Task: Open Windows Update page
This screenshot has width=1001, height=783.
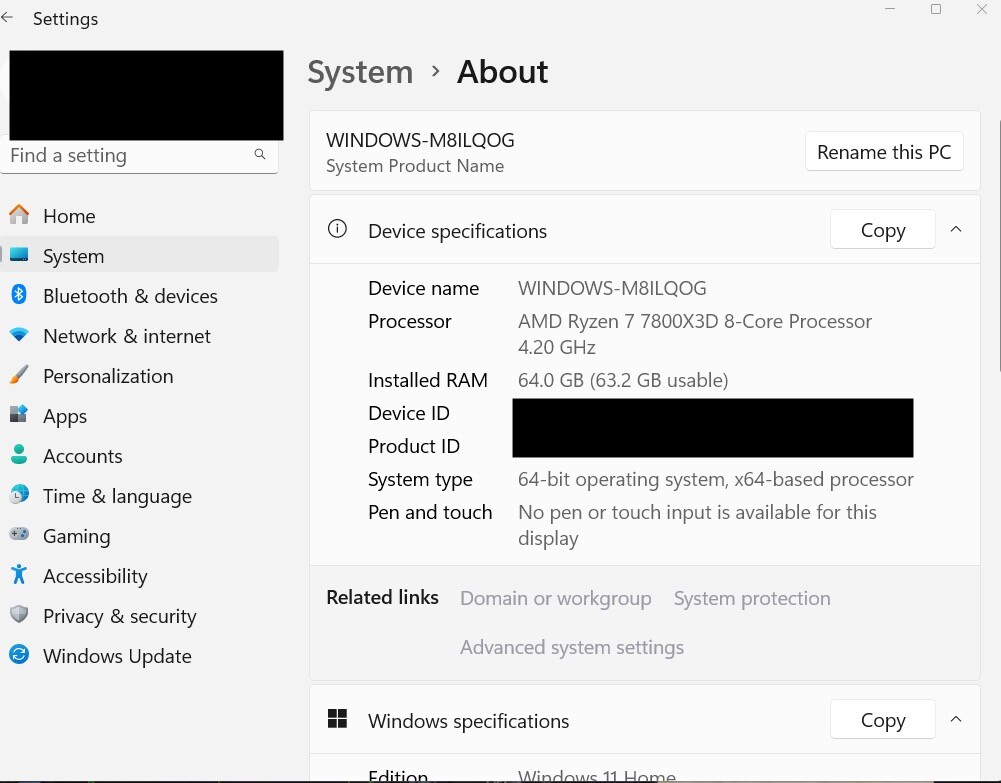Action: pos(139,655)
